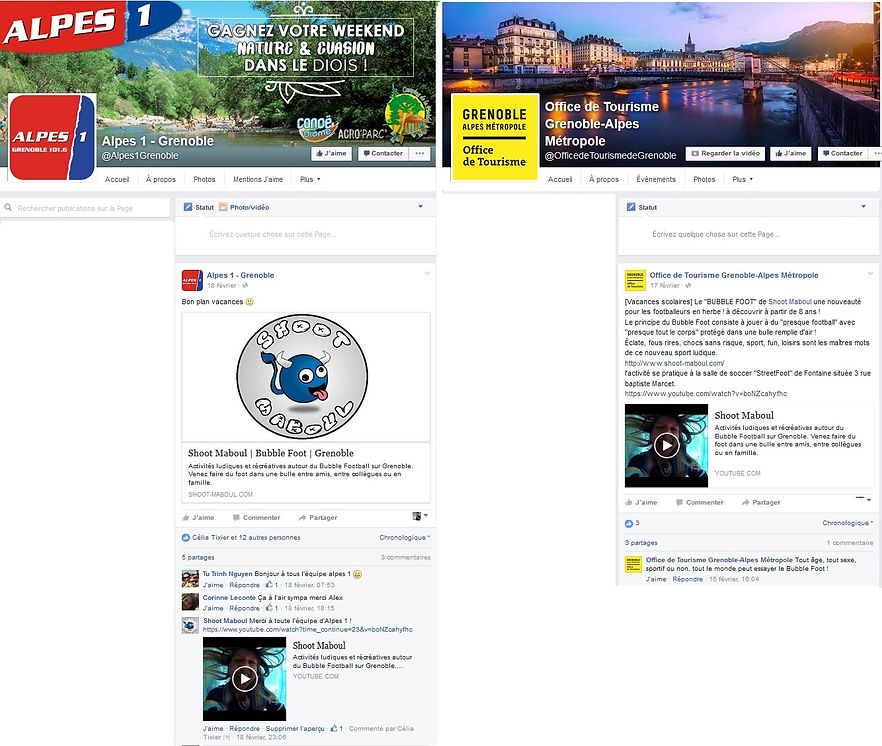Click write-something field on Alpes 1 page
Viewport: 882px width, 746px height.
[x=305, y=235]
